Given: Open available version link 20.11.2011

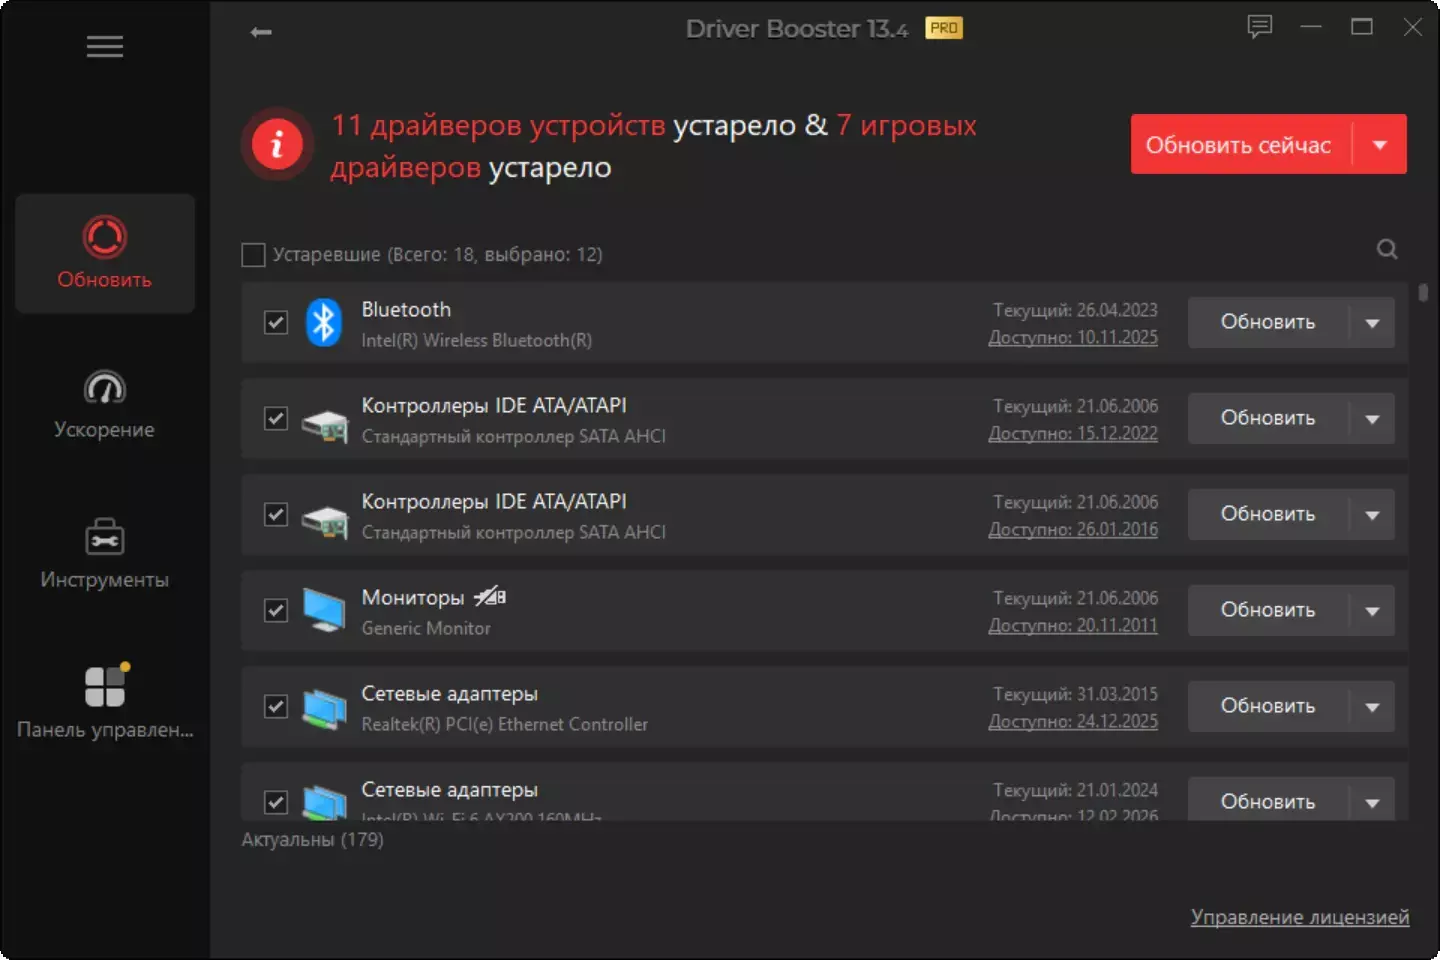Looking at the screenshot, I should pyautogui.click(x=1073, y=626).
